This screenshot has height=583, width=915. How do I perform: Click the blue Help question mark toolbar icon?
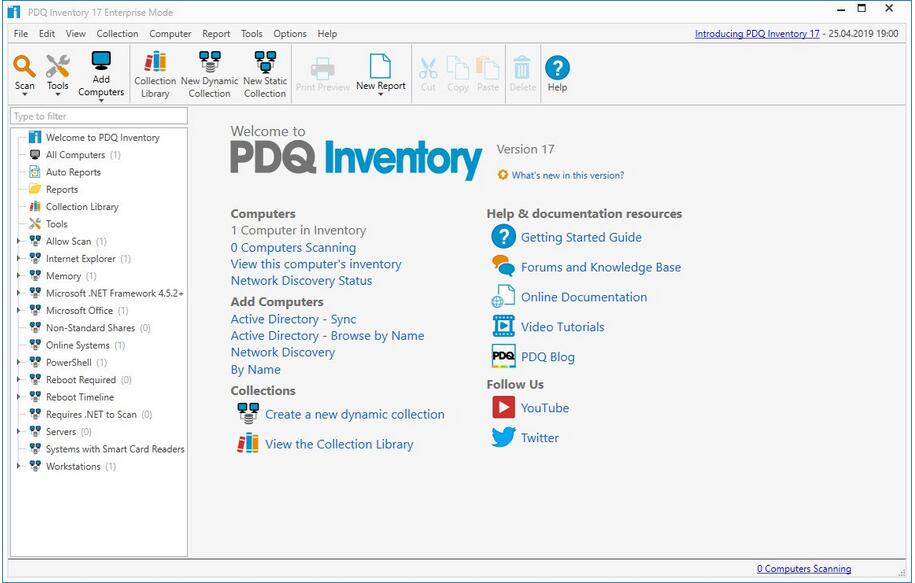pos(557,67)
